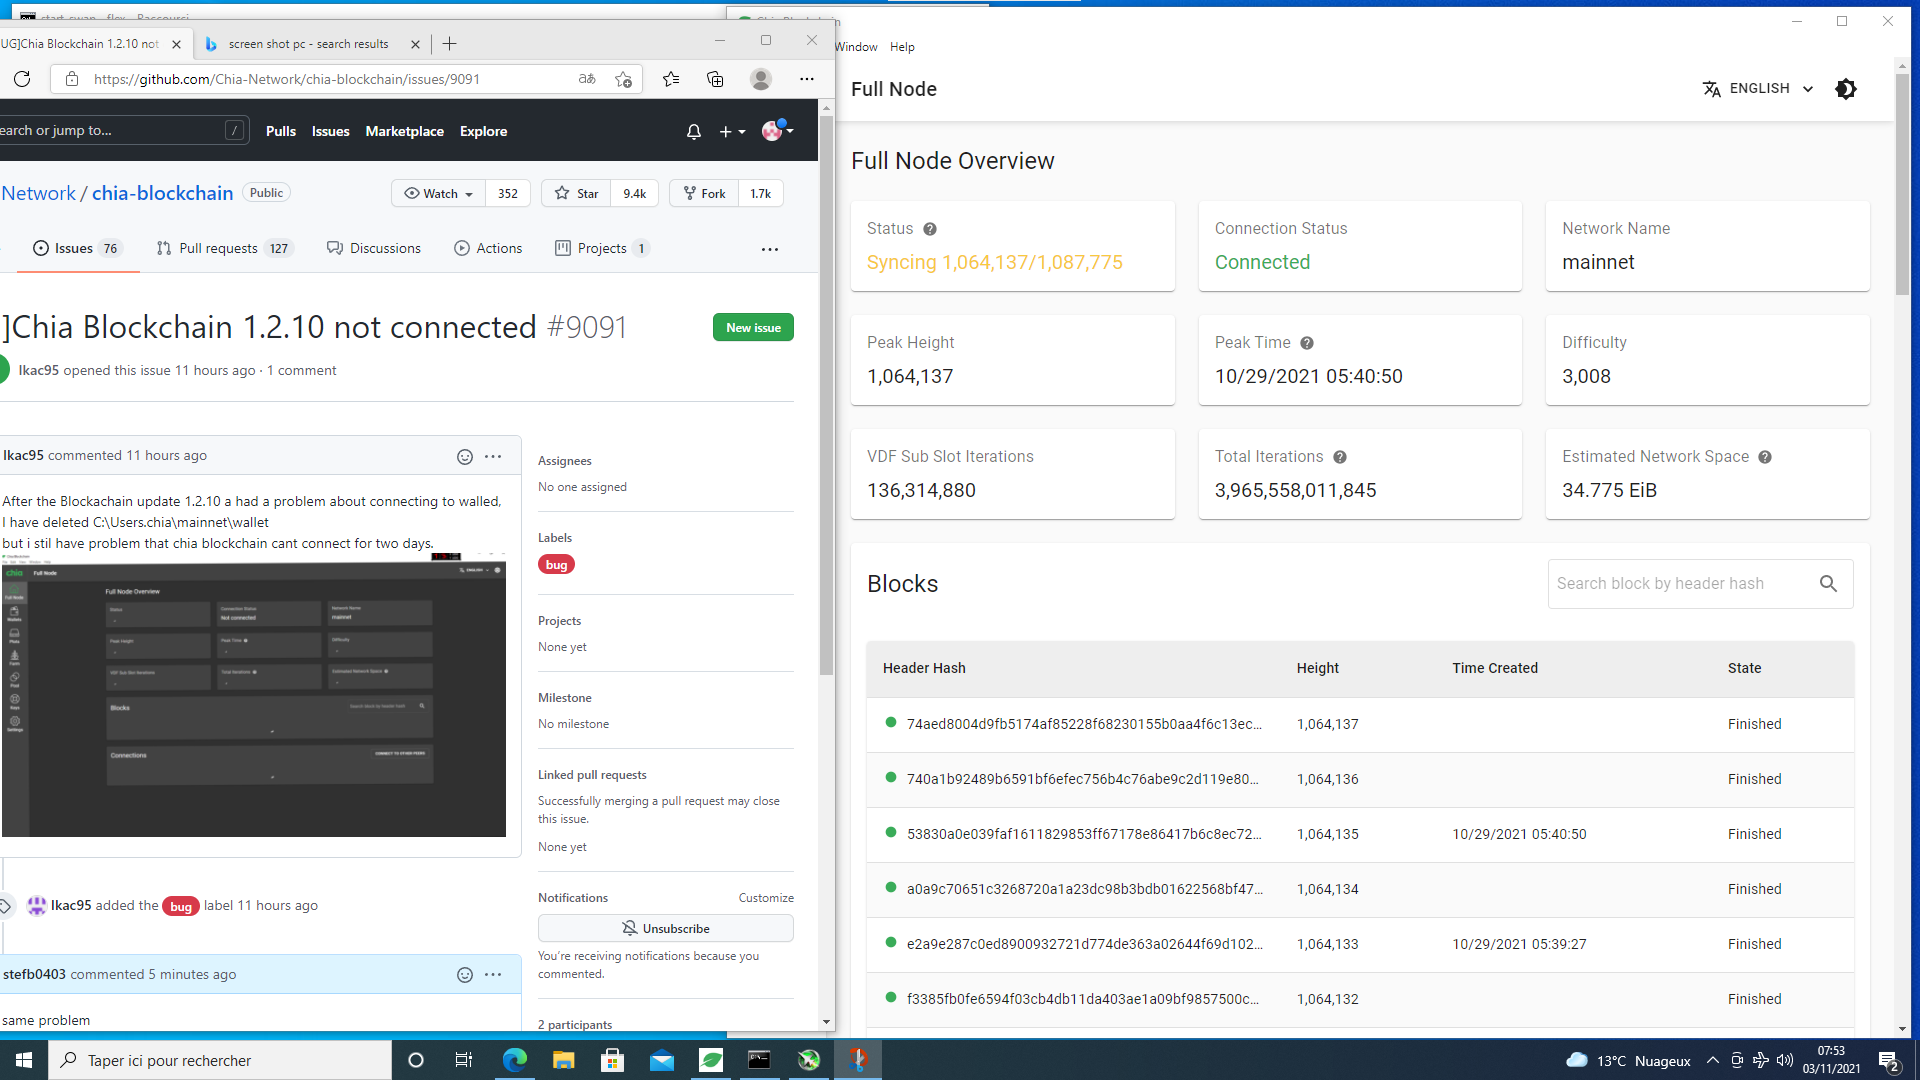The height and width of the screenshot is (1080, 1920).
Task: Add reaction to lkac95's comment
Action: click(465, 457)
